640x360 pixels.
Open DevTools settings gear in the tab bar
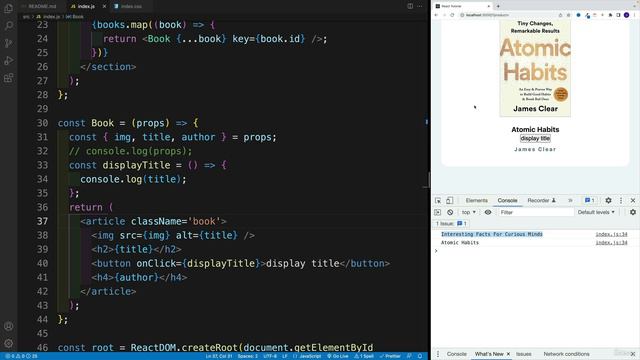(608, 200)
